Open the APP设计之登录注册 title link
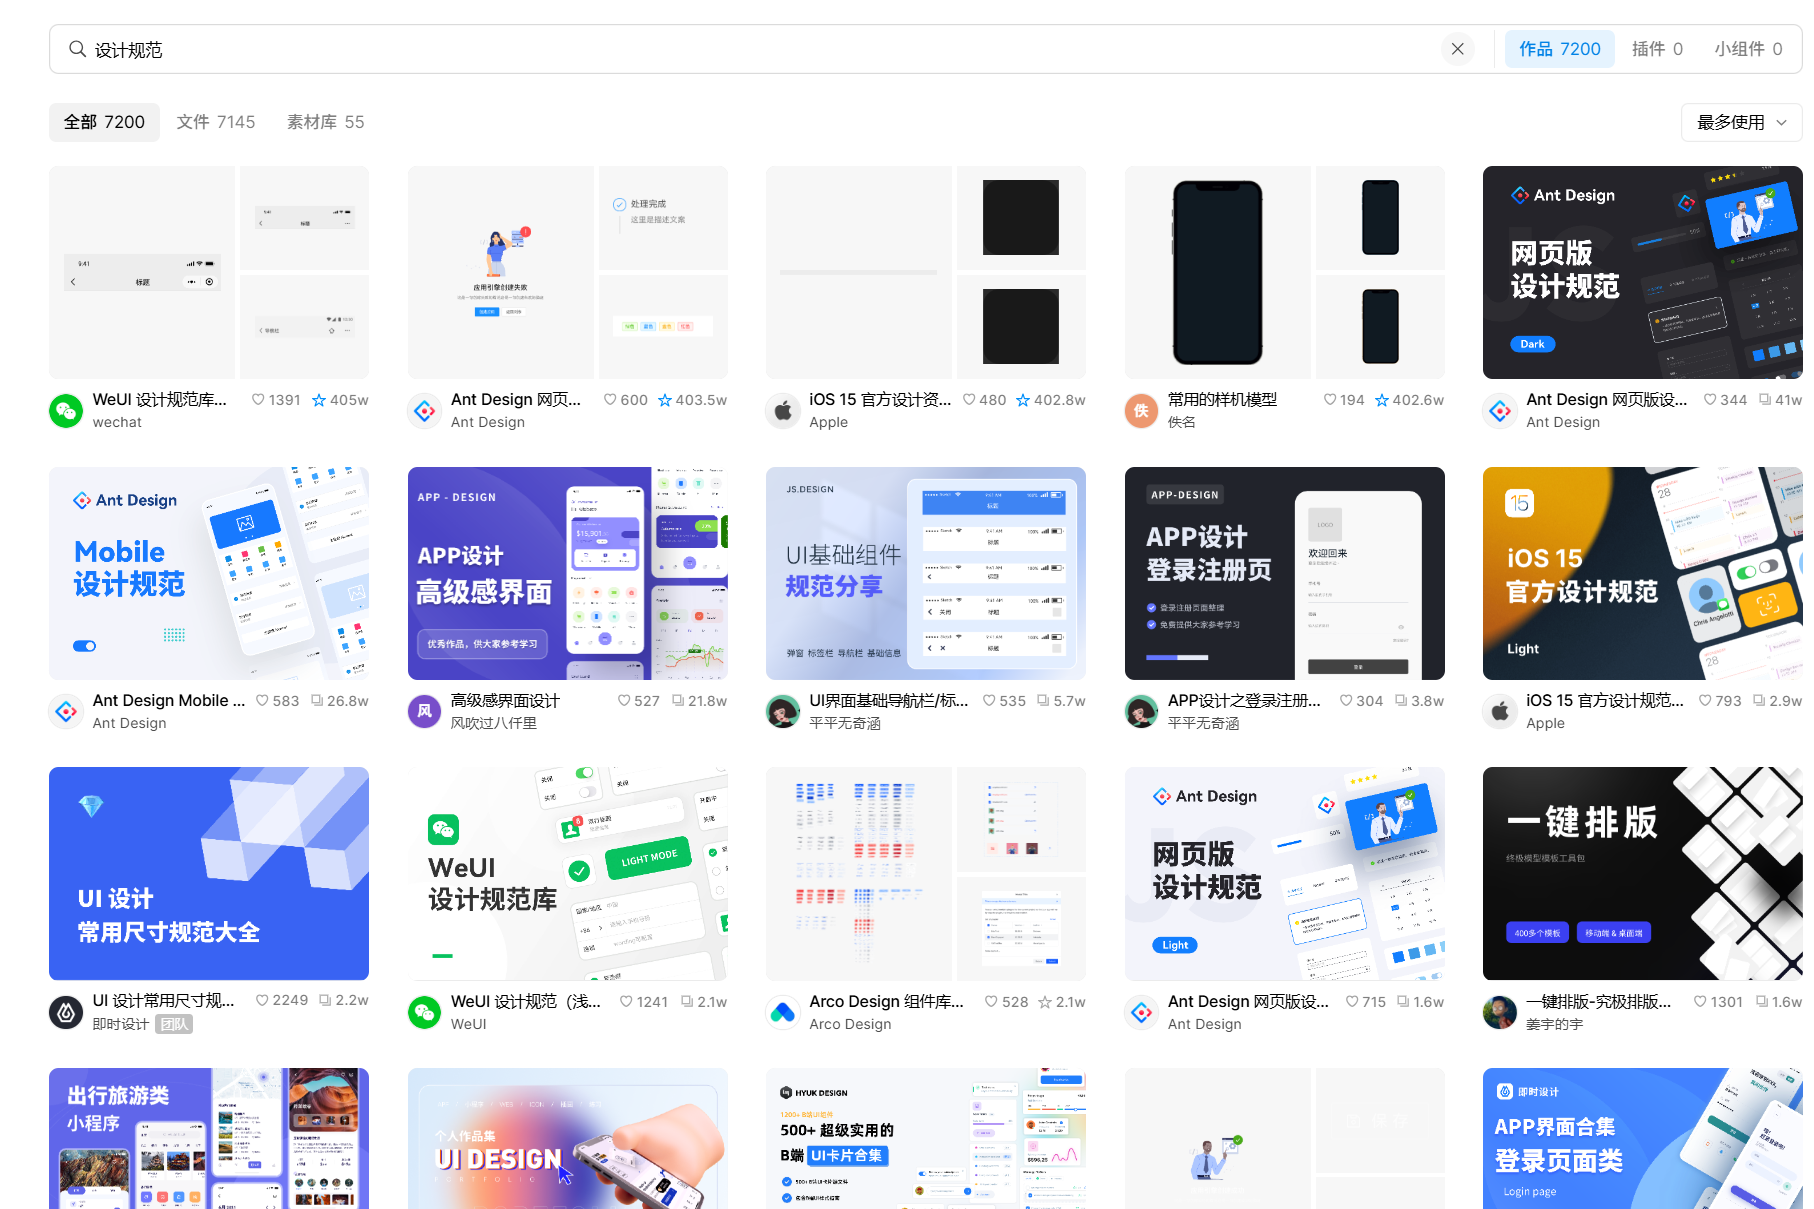The image size is (1814, 1209). tap(1244, 701)
